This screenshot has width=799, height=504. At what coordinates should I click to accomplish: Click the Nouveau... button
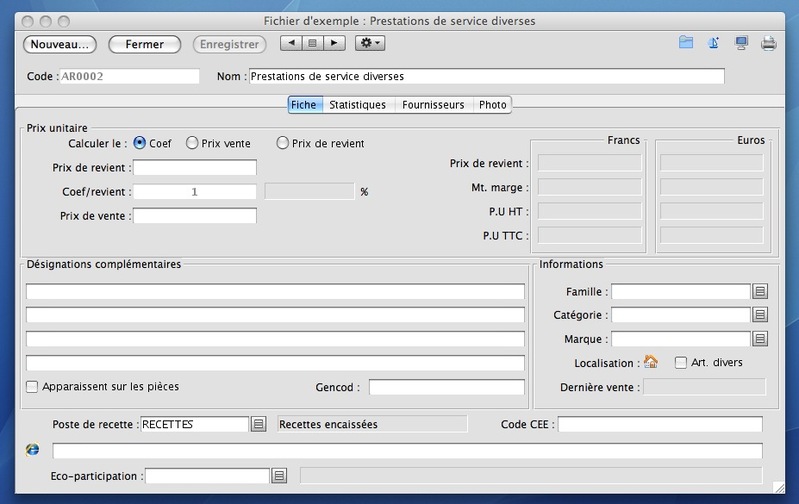pos(60,44)
